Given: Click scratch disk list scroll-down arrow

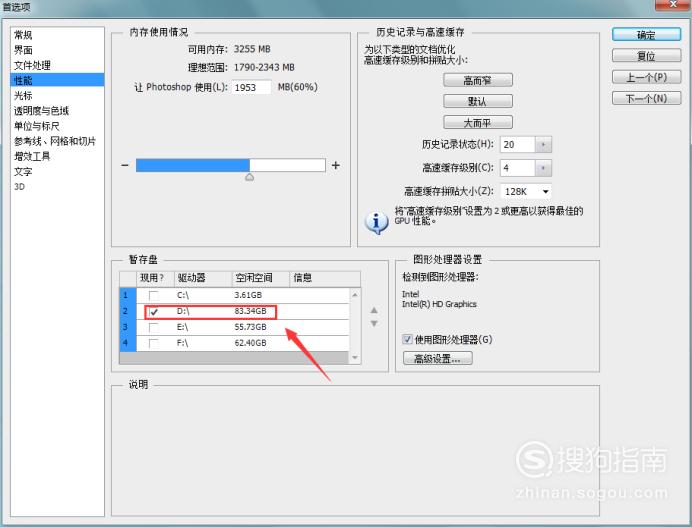Looking at the screenshot, I should click(x=355, y=358).
